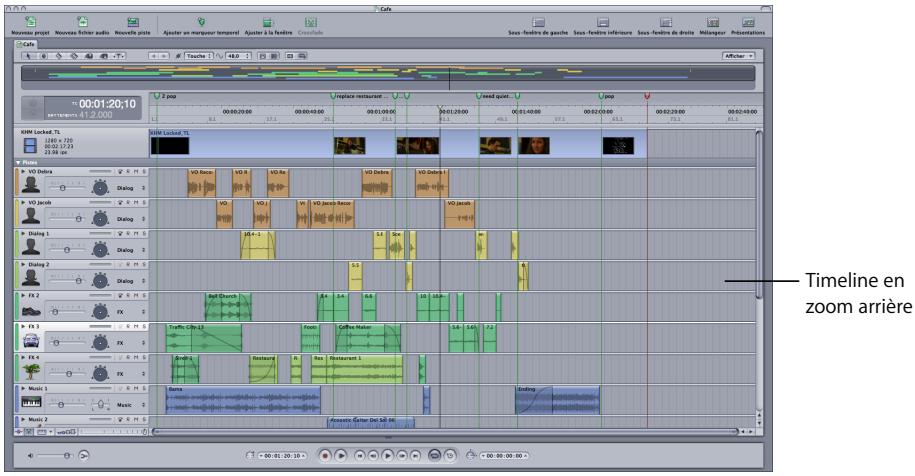Click the Présentations toolbar icon
The image size is (915, 476).
click(748, 22)
